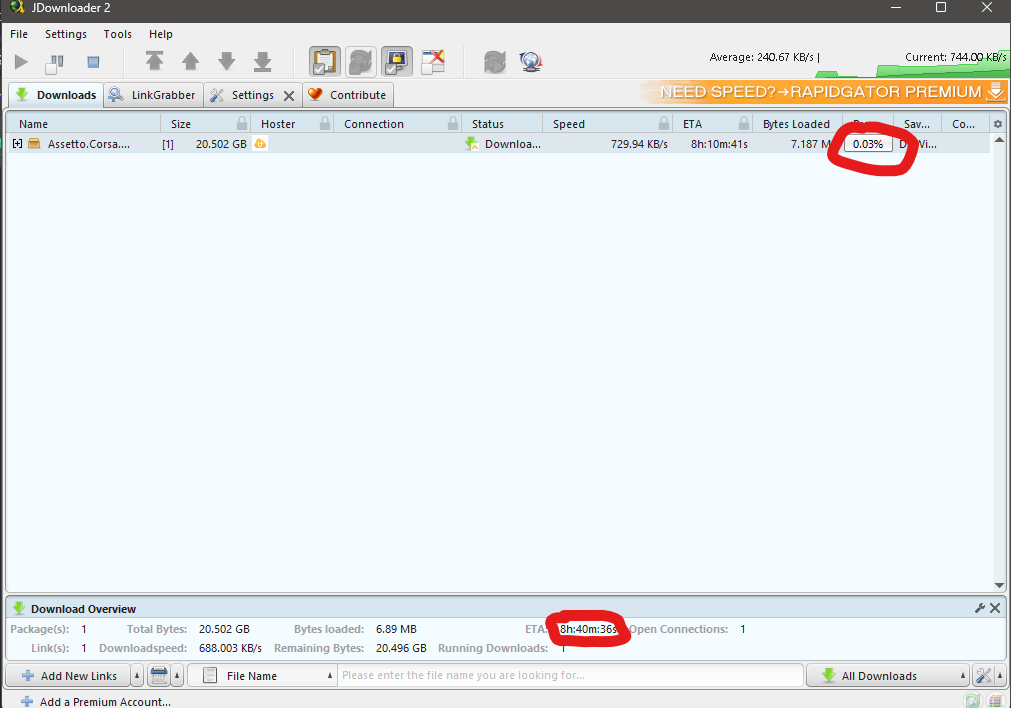The width and height of the screenshot is (1011, 708).
Task: Open the Settings menu in the menu bar
Action: point(66,34)
